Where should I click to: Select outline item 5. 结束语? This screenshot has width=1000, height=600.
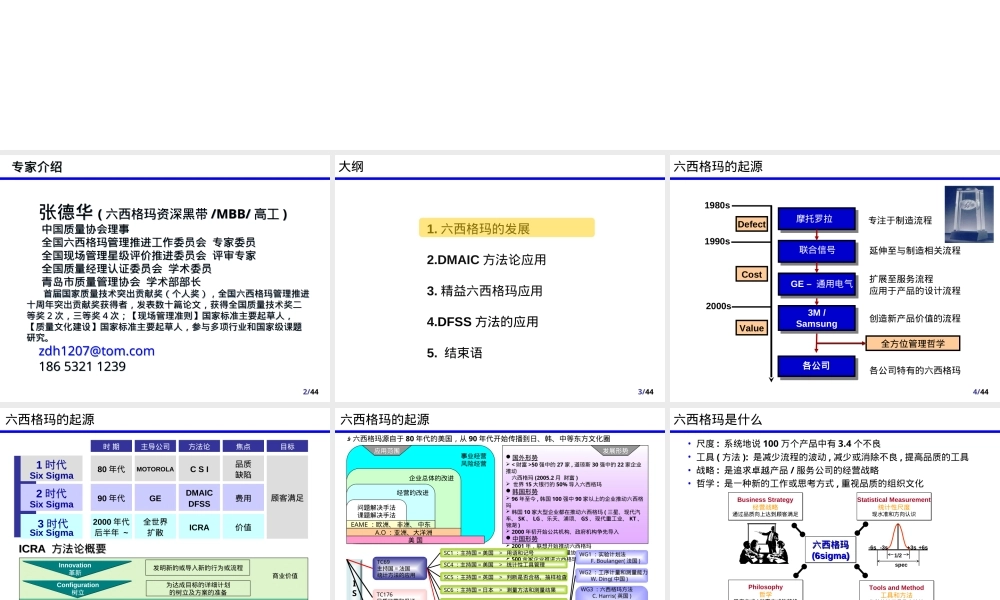click(x=454, y=353)
